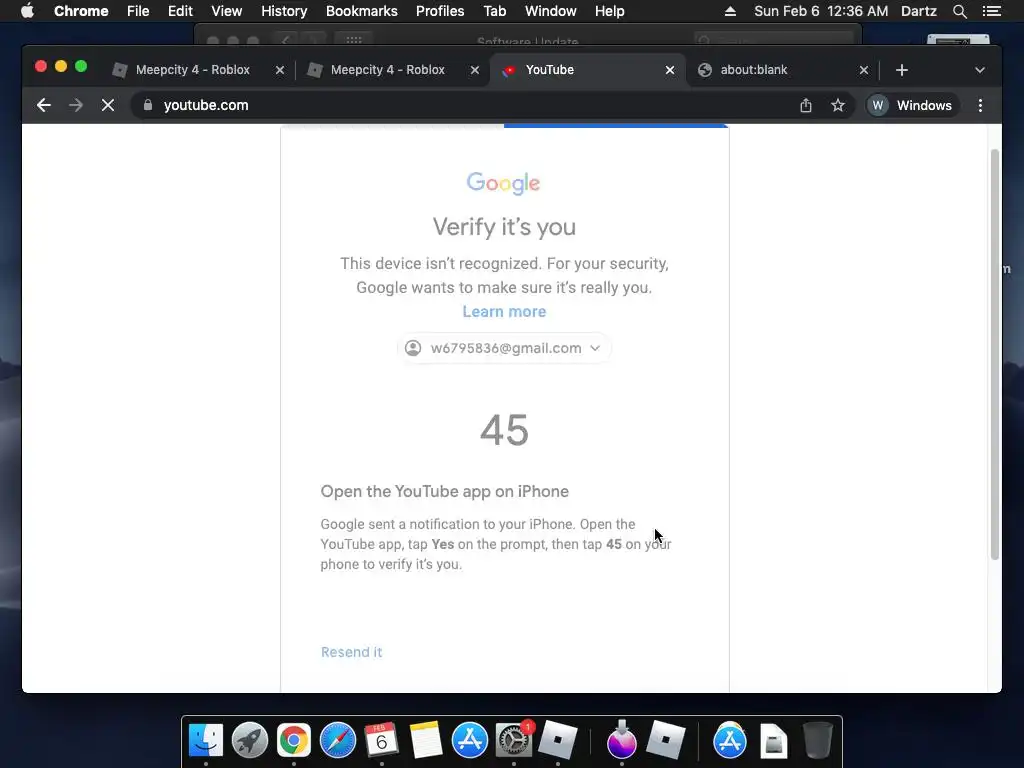Click the page vertical scrollbar
Screen dimensions: 1024x768
(x=995, y=354)
